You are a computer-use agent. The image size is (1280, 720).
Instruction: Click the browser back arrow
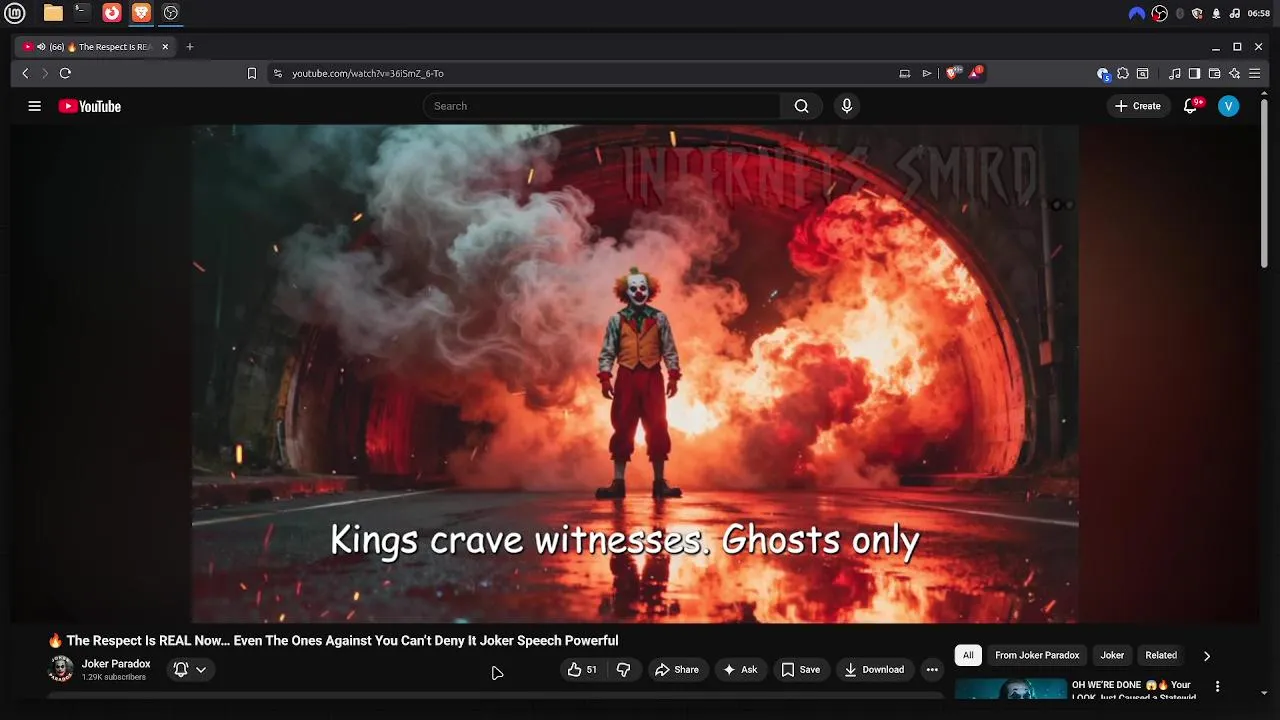pyautogui.click(x=26, y=73)
